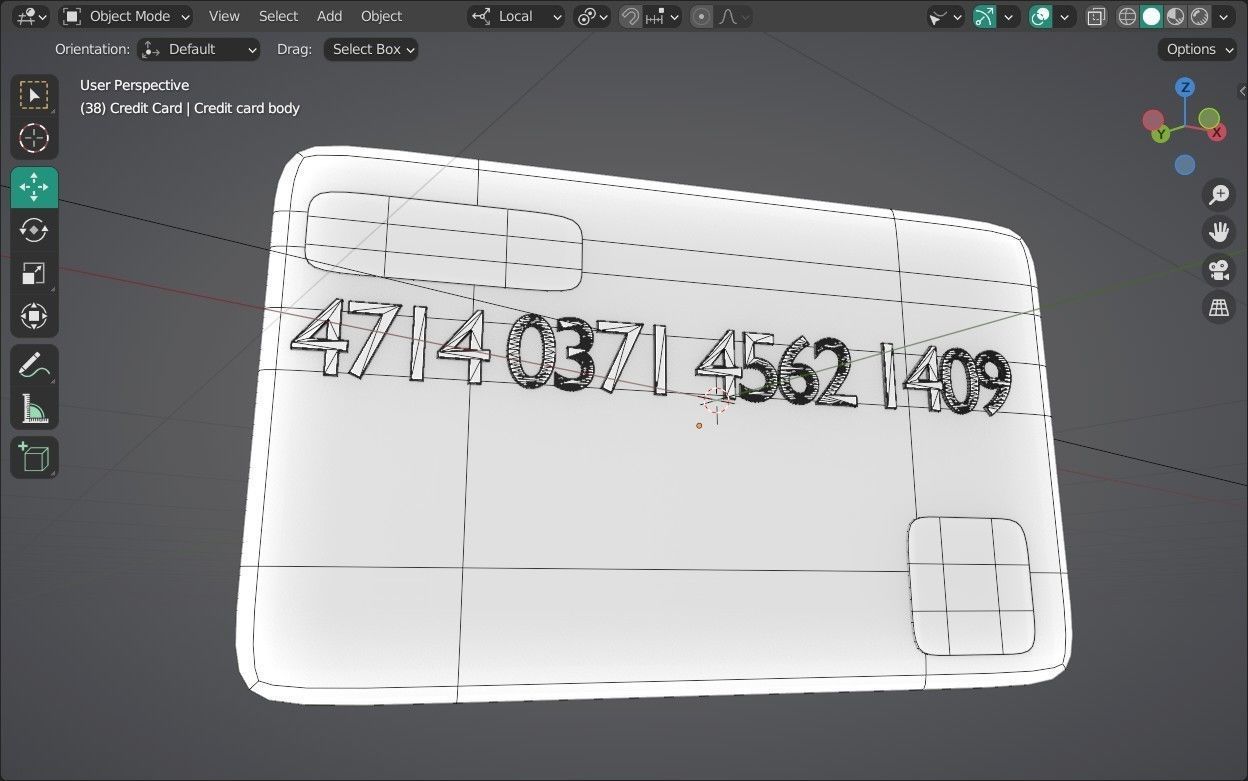Select the Scale tool
The image size is (1248, 781).
coord(34,273)
